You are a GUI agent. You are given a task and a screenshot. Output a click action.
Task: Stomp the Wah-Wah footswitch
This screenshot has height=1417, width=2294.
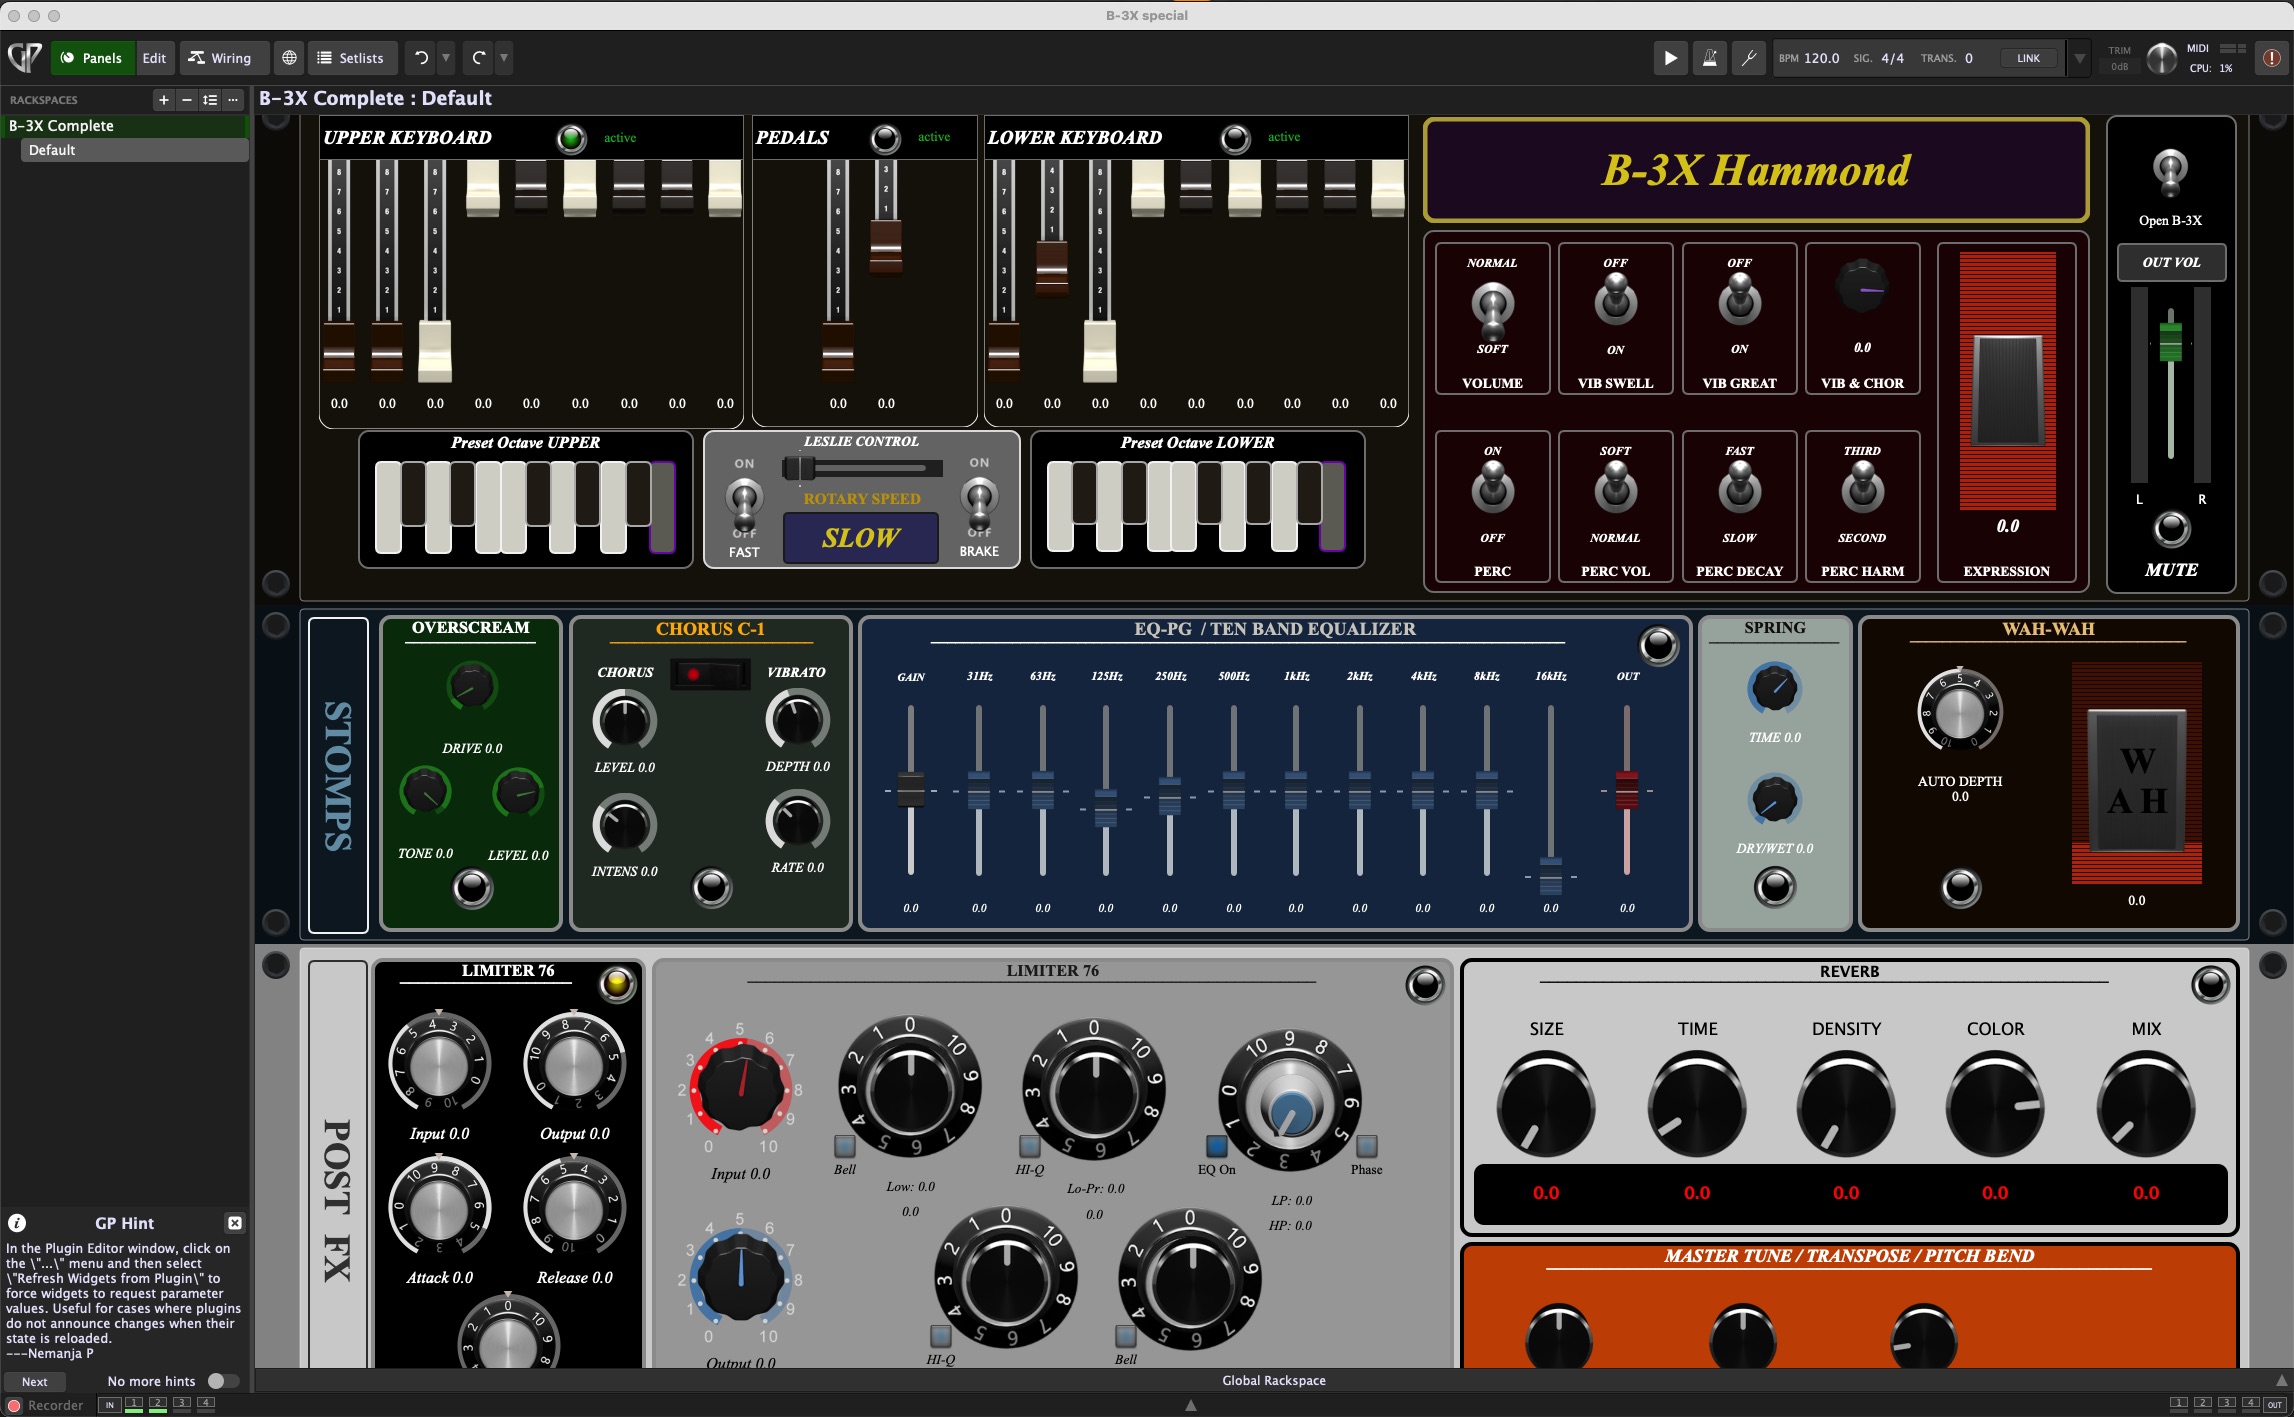1960,887
